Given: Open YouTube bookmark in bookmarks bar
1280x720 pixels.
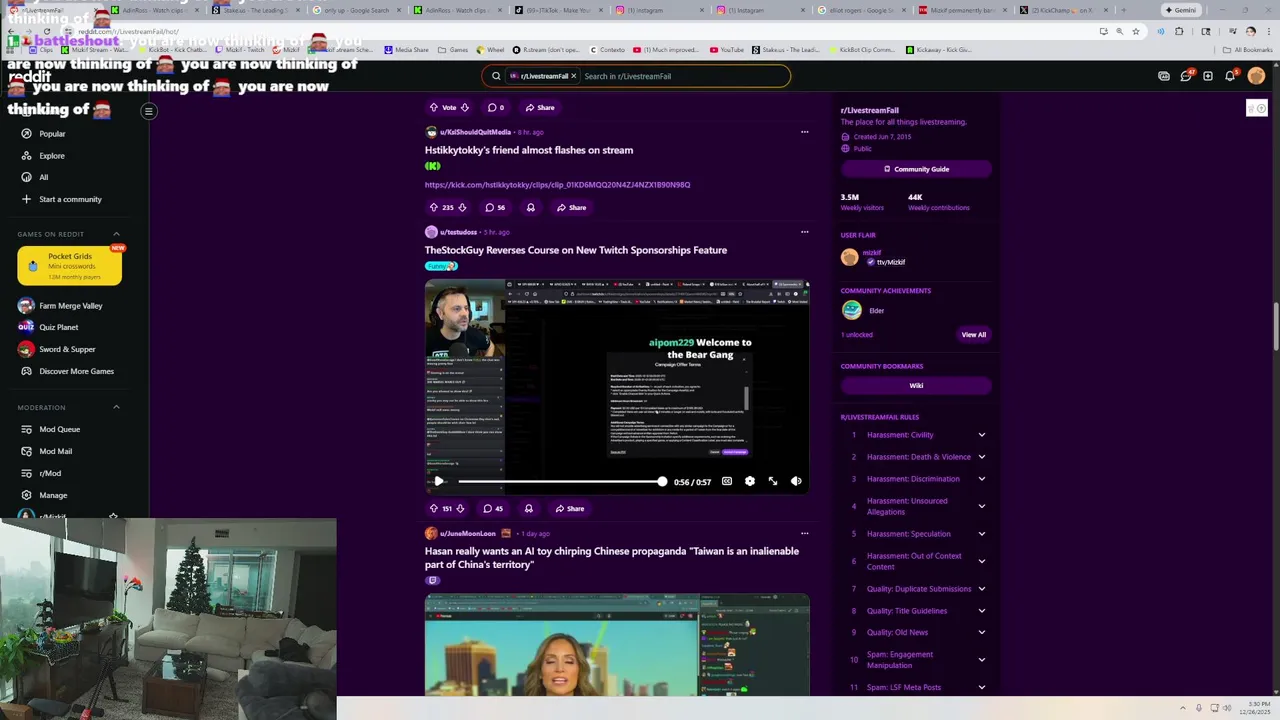Looking at the screenshot, I should (727, 49).
